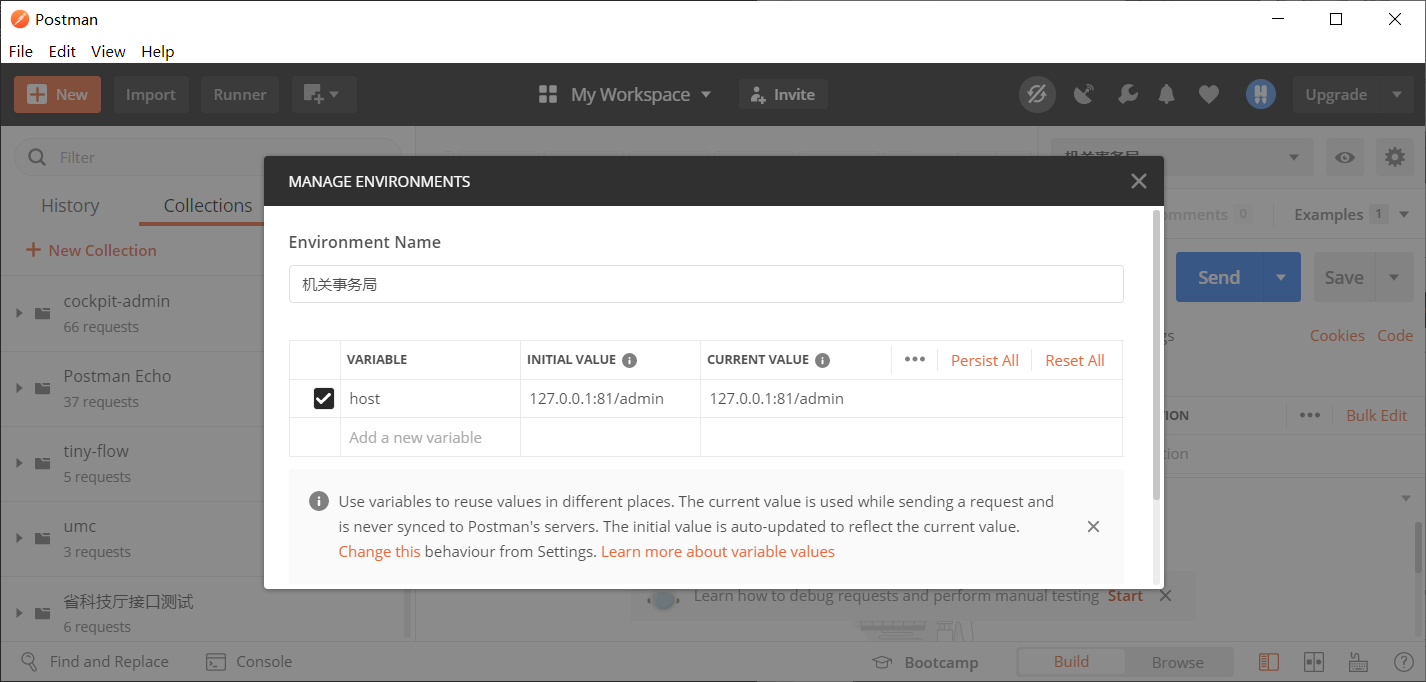Switch to the History tab

point(70,206)
